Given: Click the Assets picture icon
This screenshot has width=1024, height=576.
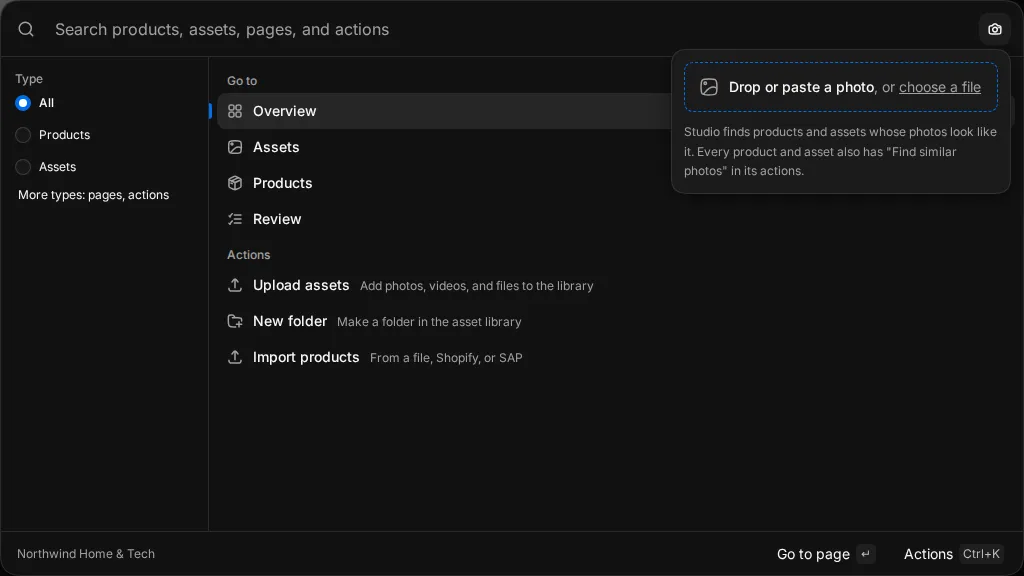Looking at the screenshot, I should [235, 147].
